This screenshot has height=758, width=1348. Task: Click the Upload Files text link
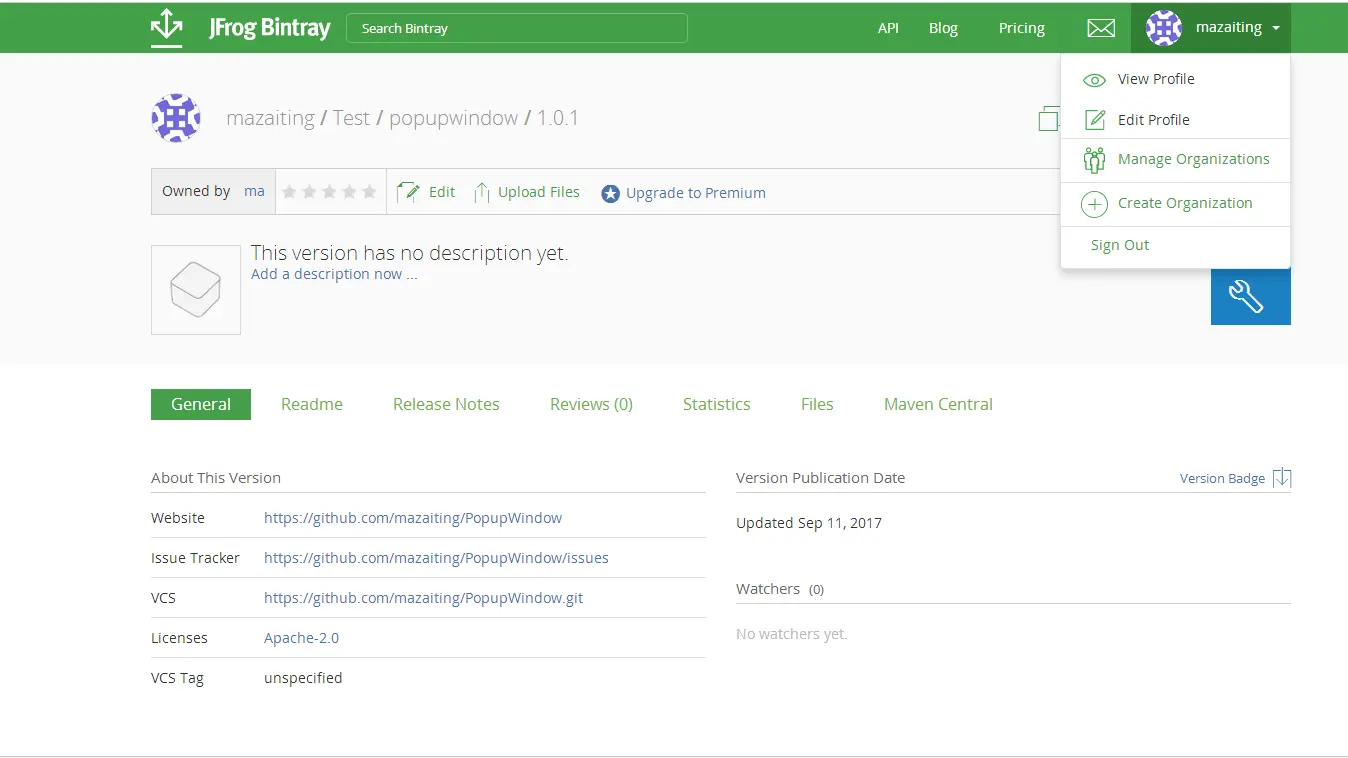(x=539, y=192)
